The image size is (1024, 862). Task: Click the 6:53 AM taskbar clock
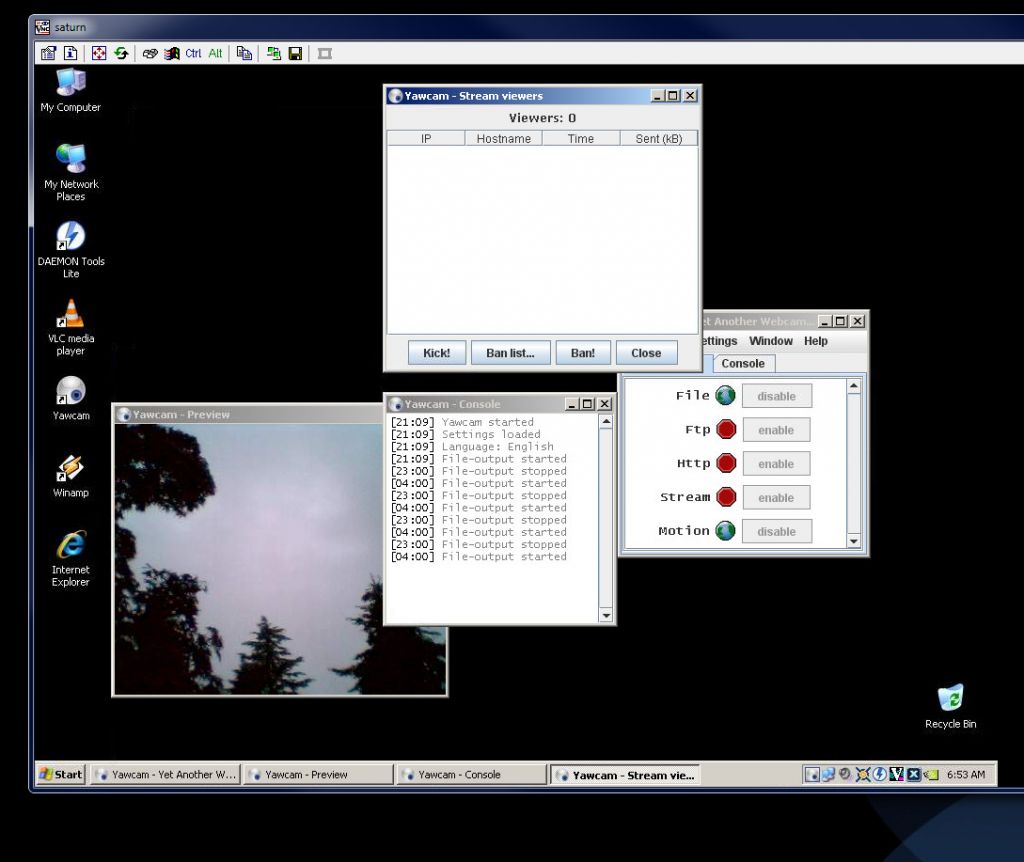(x=966, y=774)
